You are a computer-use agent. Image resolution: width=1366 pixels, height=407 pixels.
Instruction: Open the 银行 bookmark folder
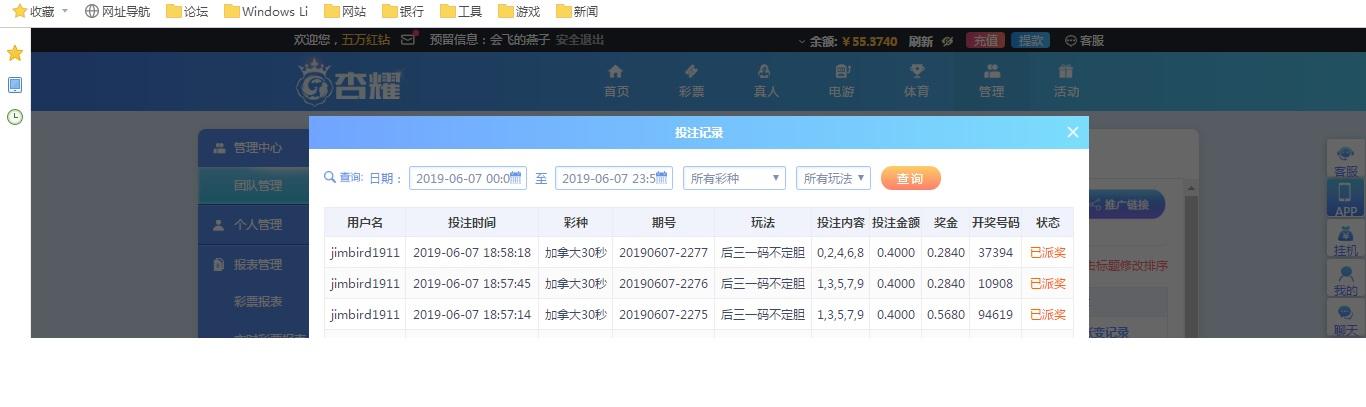pyautogui.click(x=402, y=12)
